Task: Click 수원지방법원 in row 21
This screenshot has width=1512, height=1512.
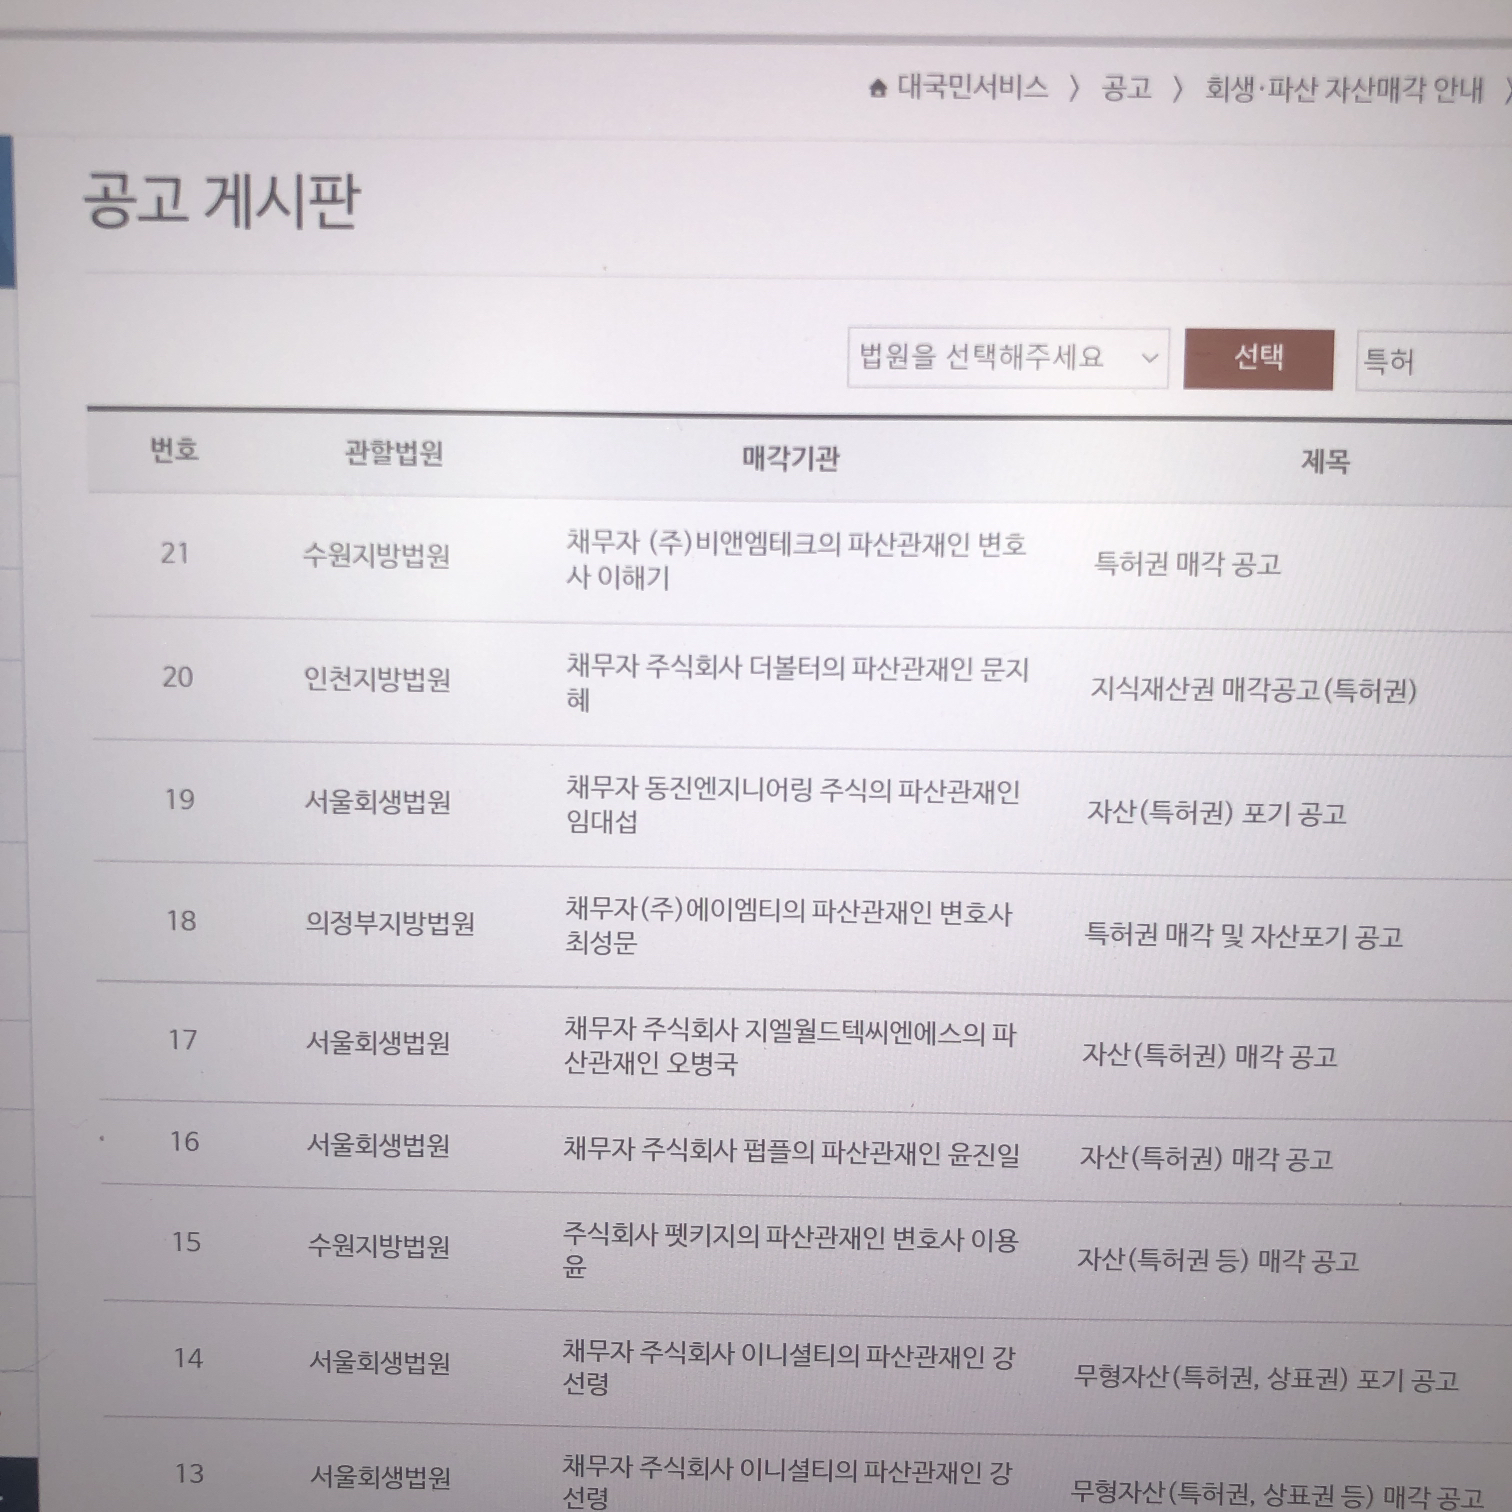Action: point(377,555)
